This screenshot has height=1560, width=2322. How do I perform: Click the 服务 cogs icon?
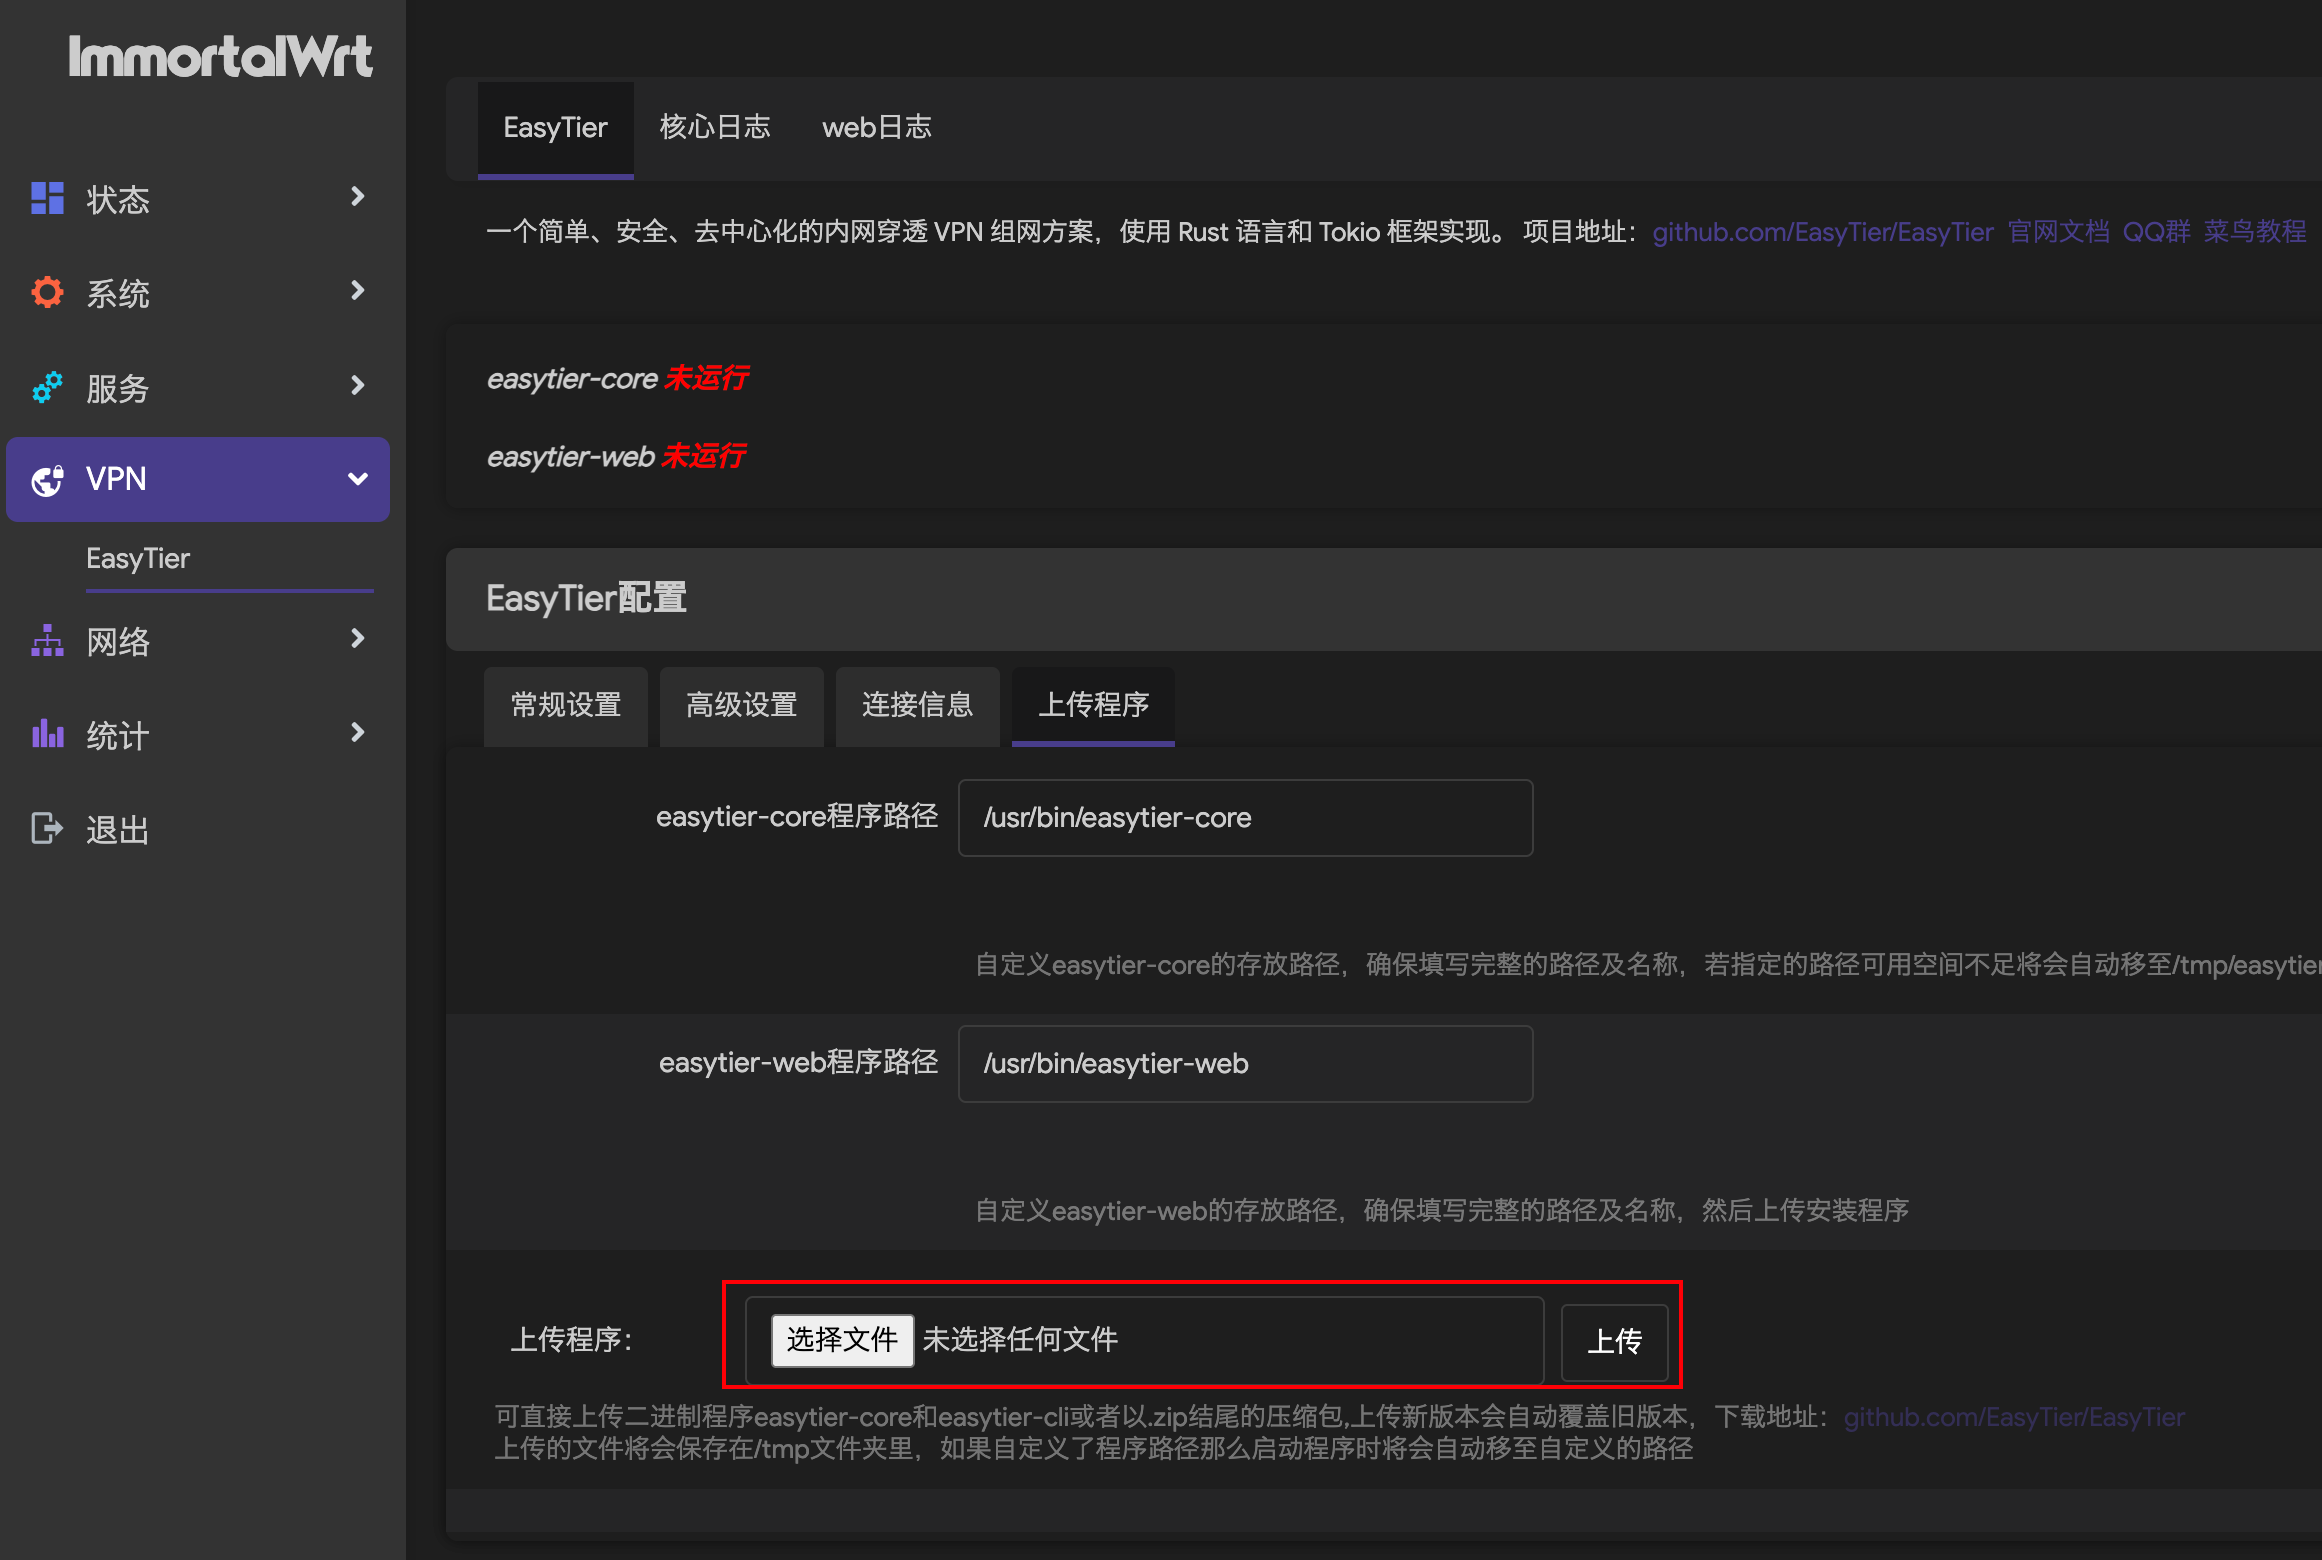[x=47, y=387]
